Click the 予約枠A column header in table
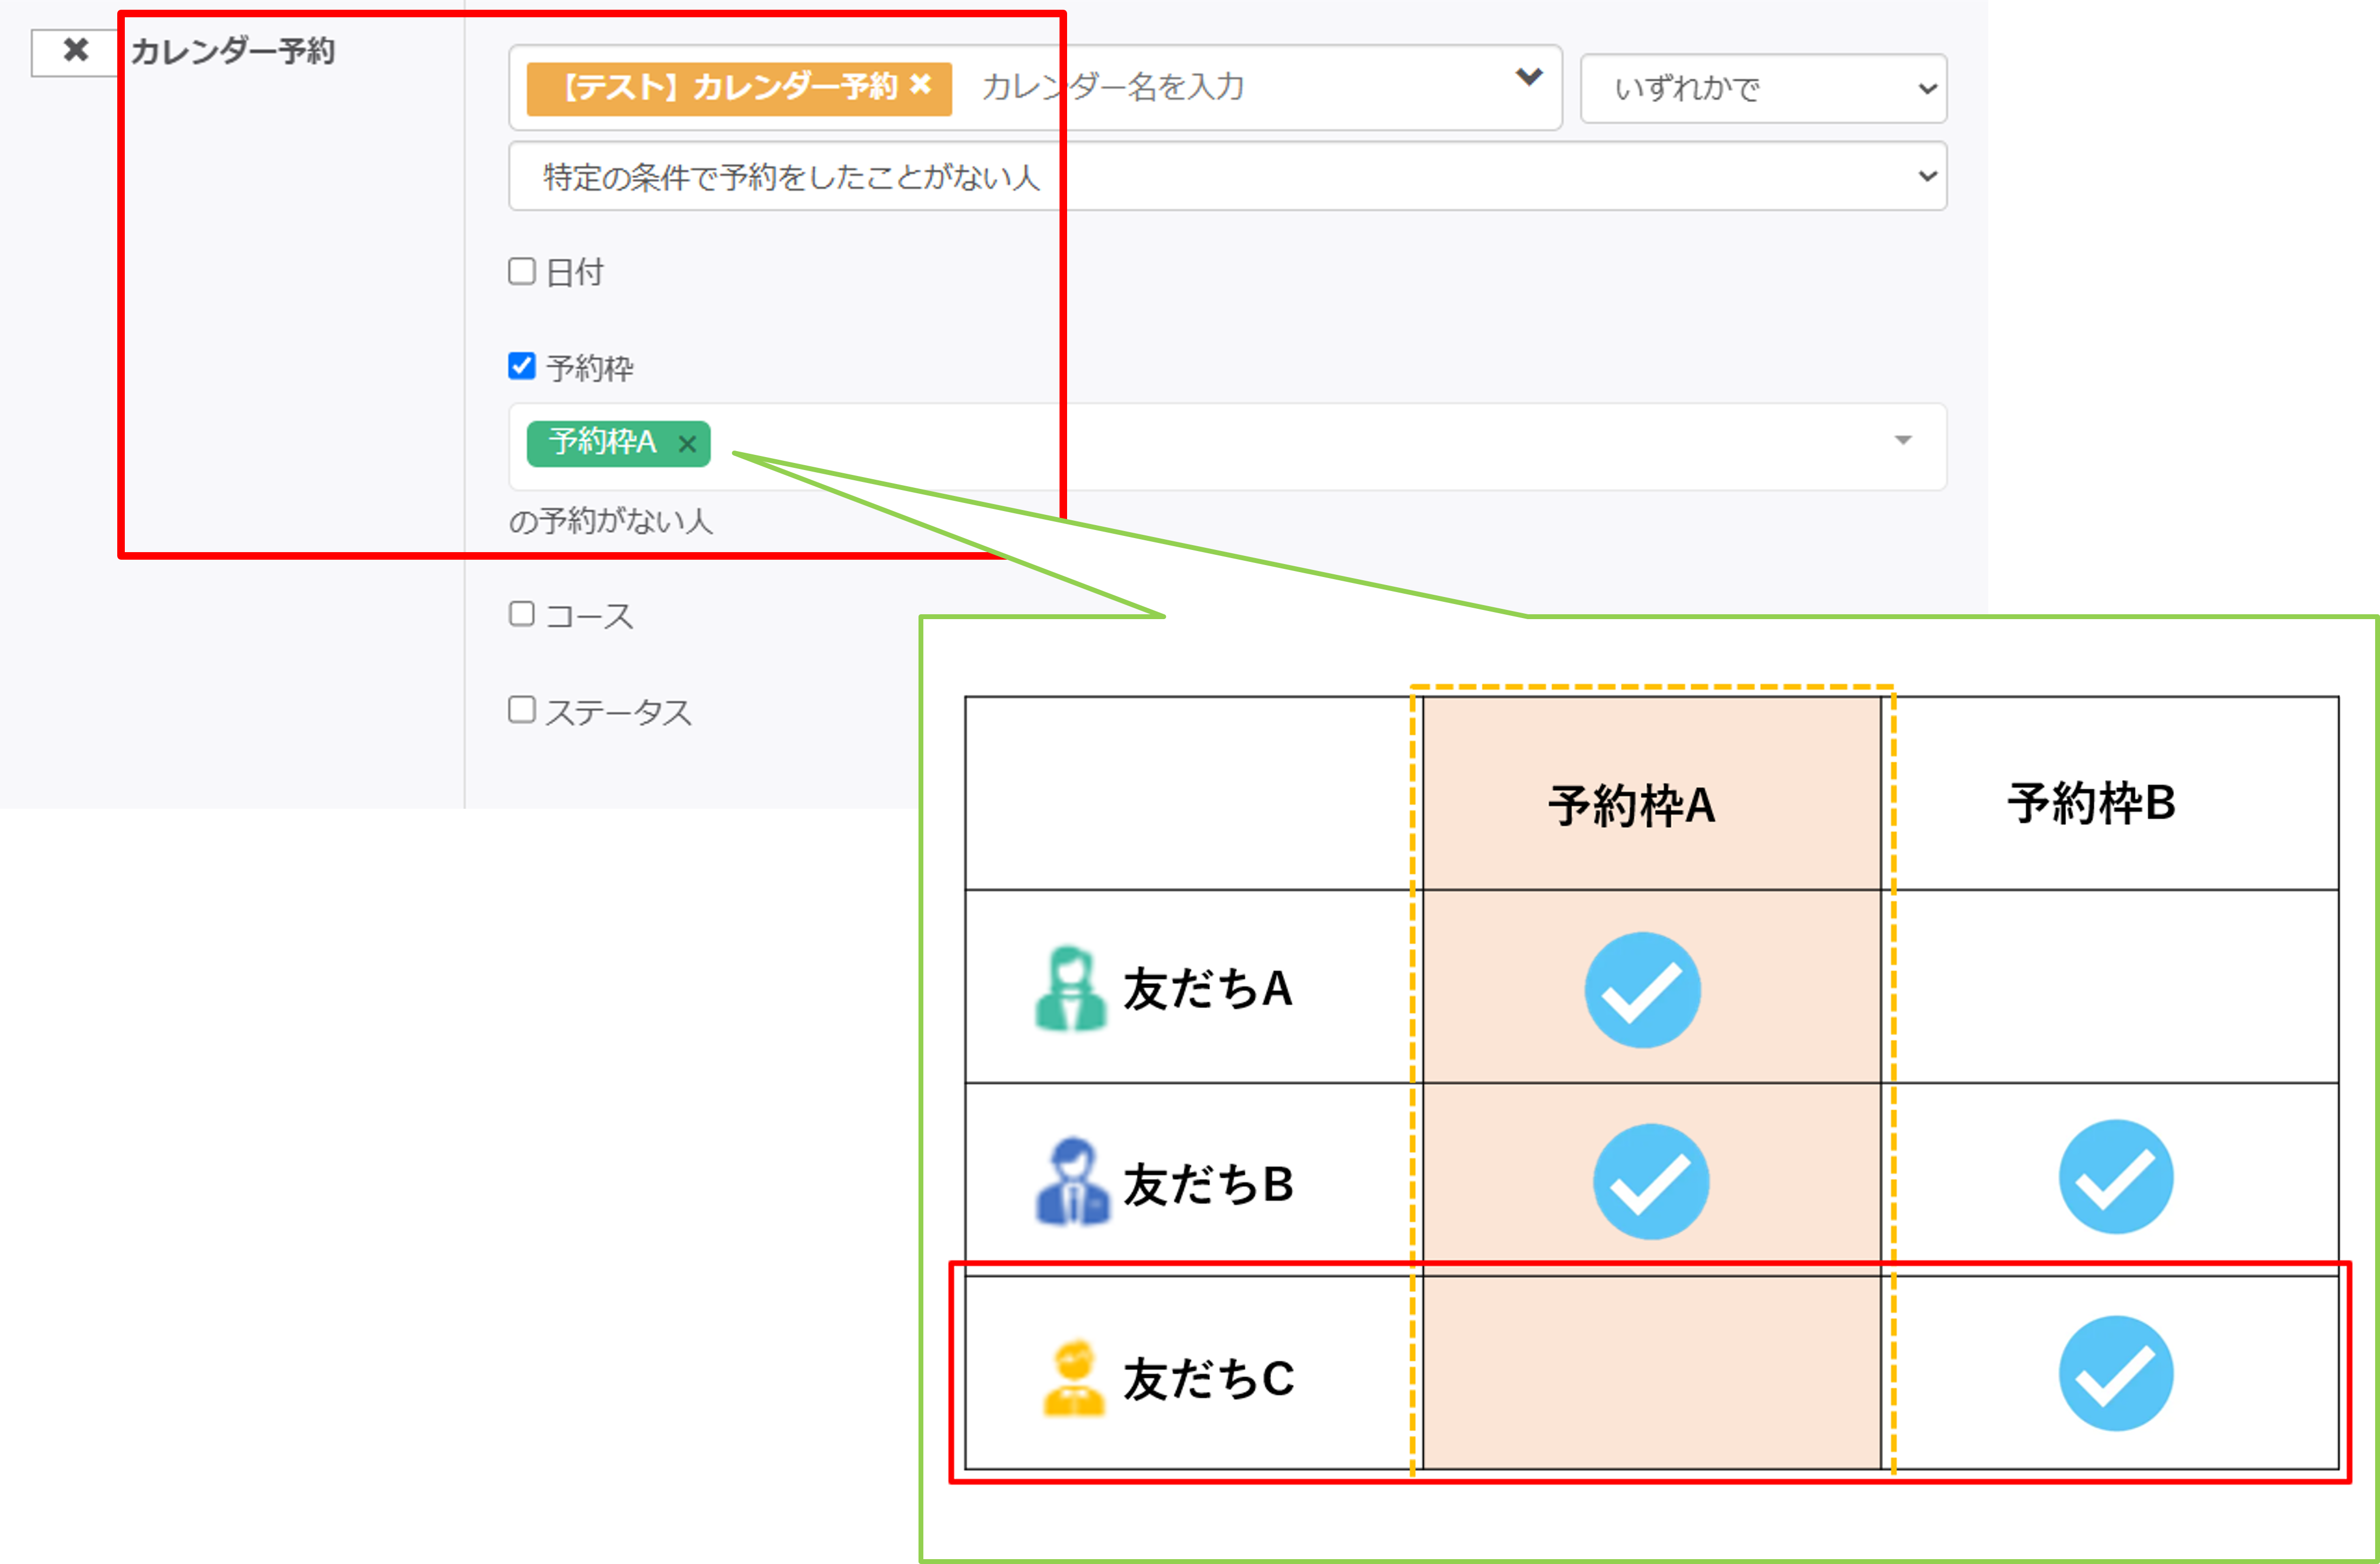The height and width of the screenshot is (1564, 2380). pyautogui.click(x=1631, y=806)
